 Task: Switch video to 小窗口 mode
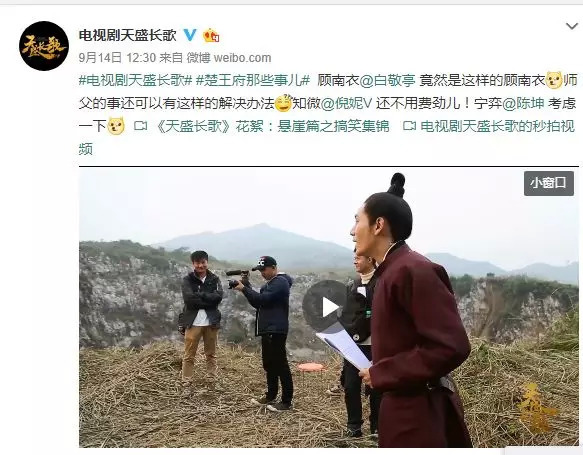coord(549,183)
